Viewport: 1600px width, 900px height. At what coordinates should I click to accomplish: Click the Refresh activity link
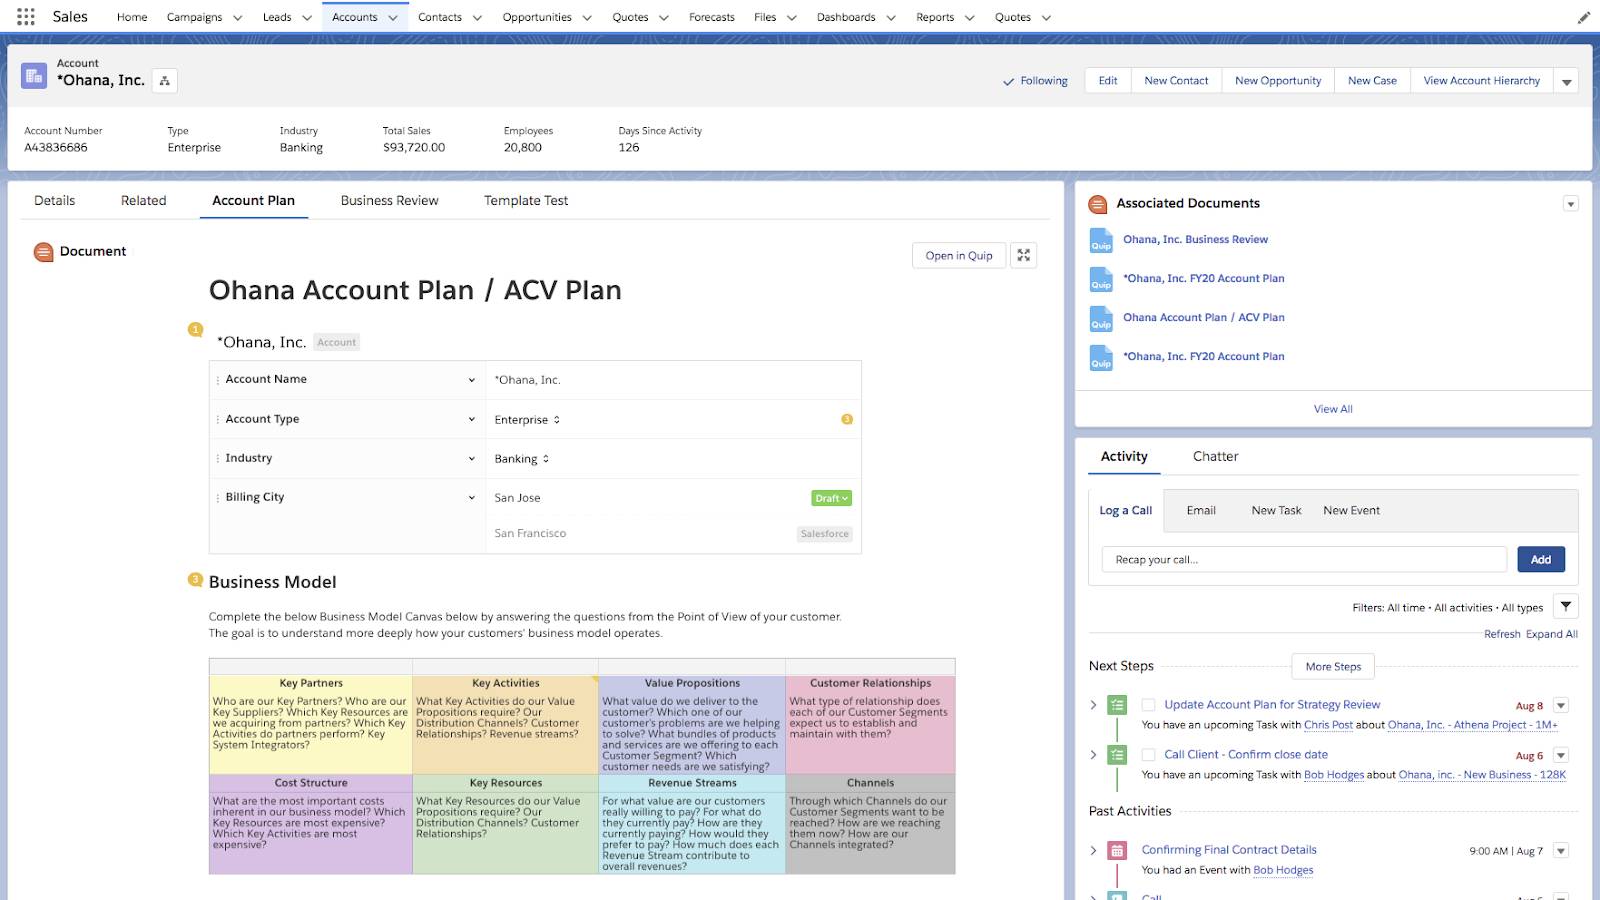tap(1502, 634)
